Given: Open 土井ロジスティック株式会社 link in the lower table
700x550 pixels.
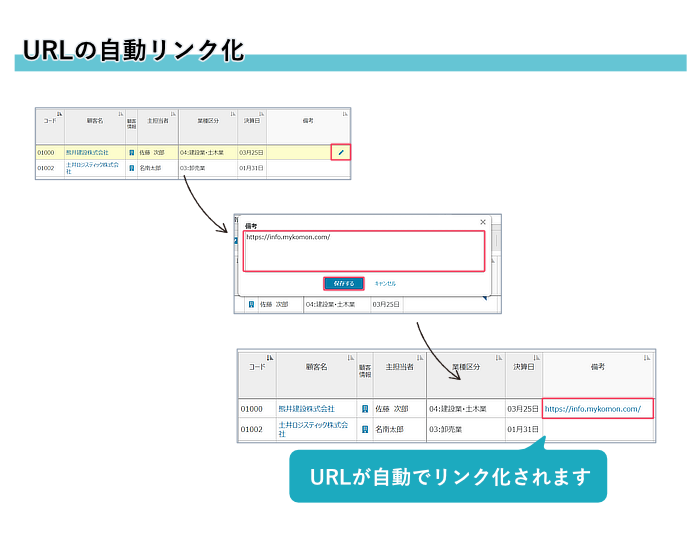Looking at the screenshot, I should coord(313,429).
